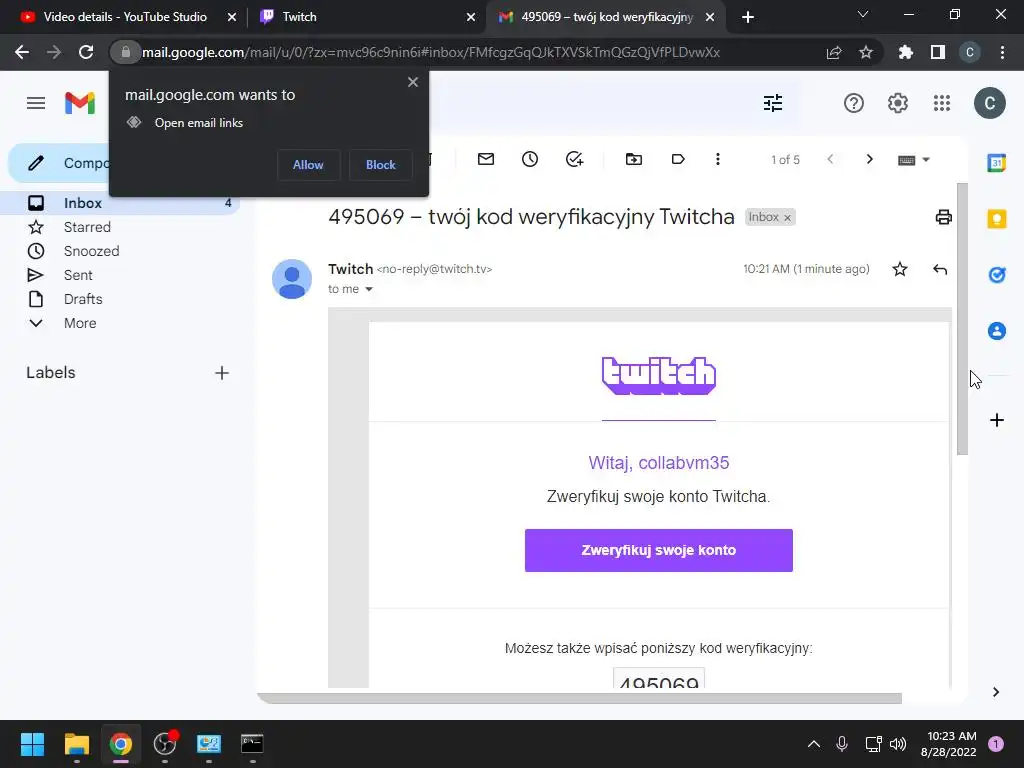Open volume control in system tray
This screenshot has width=1024, height=768.
[x=898, y=744]
